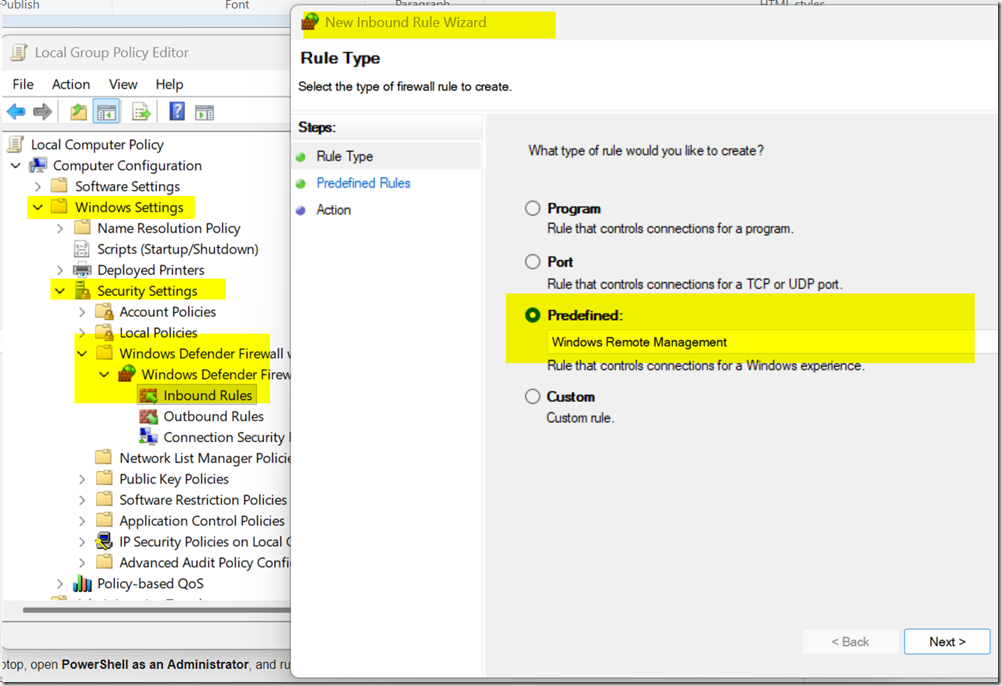Collapse the Windows Settings node
1002x686 pixels.
pyautogui.click(x=38, y=207)
